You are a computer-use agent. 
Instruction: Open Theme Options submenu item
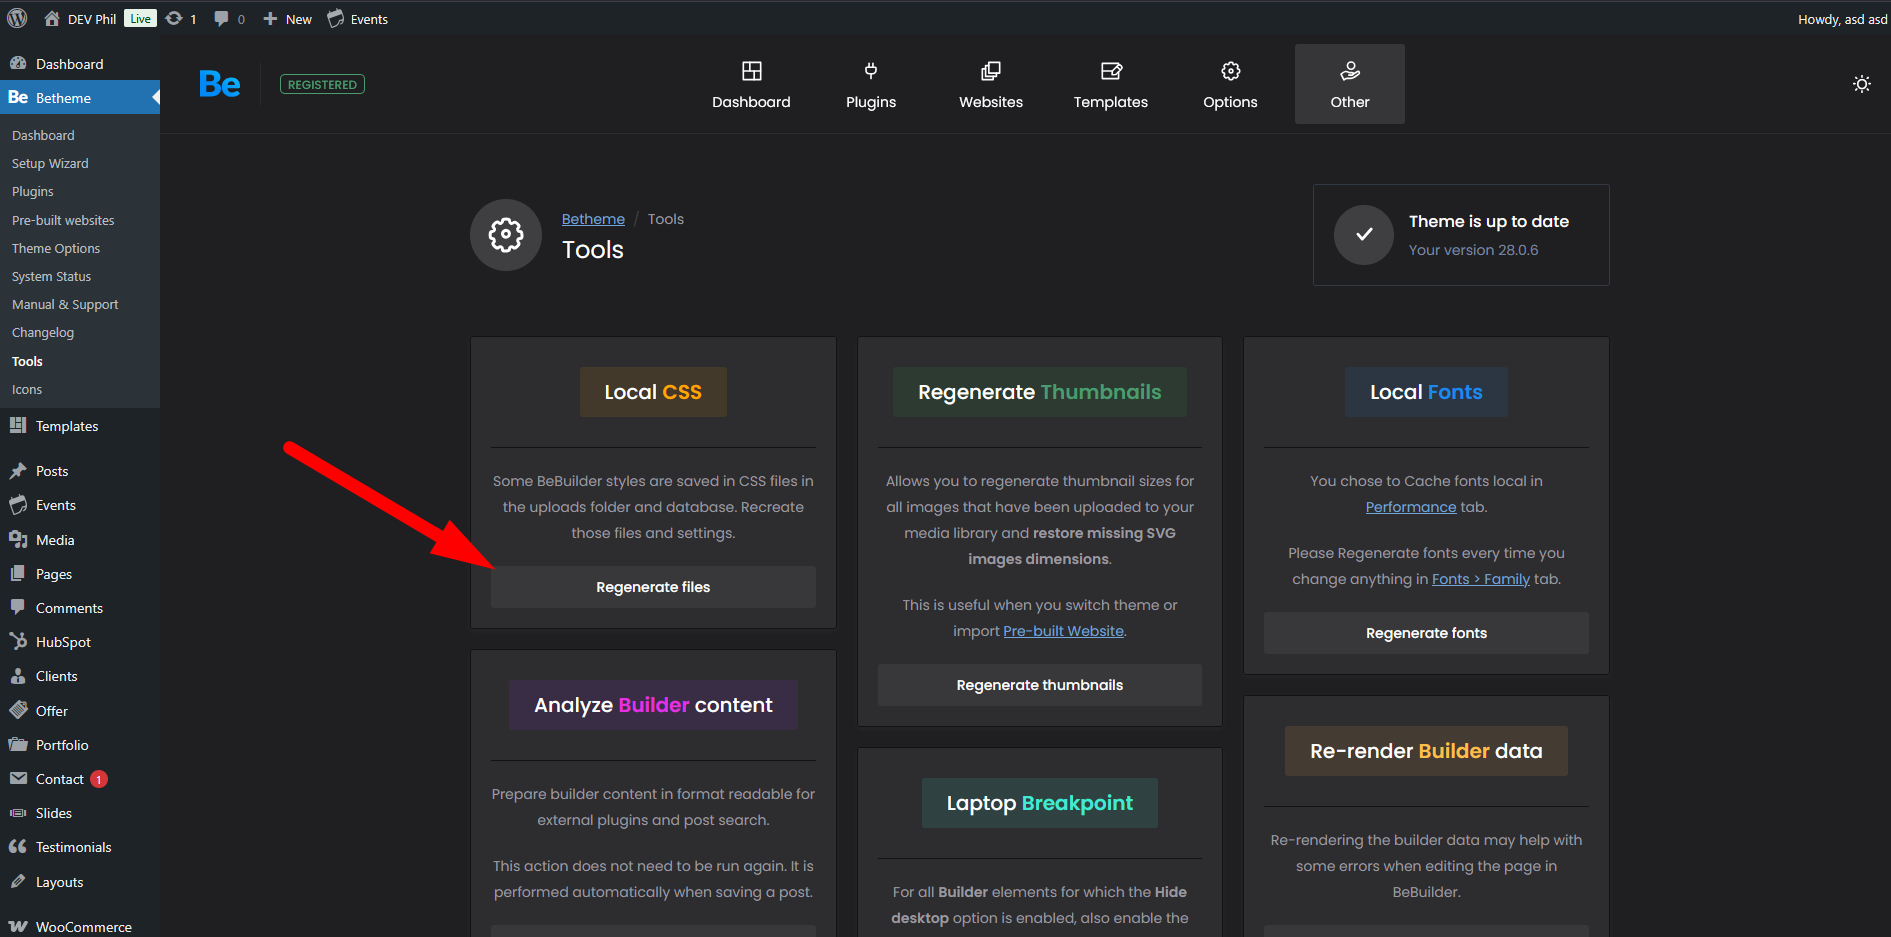coord(56,248)
